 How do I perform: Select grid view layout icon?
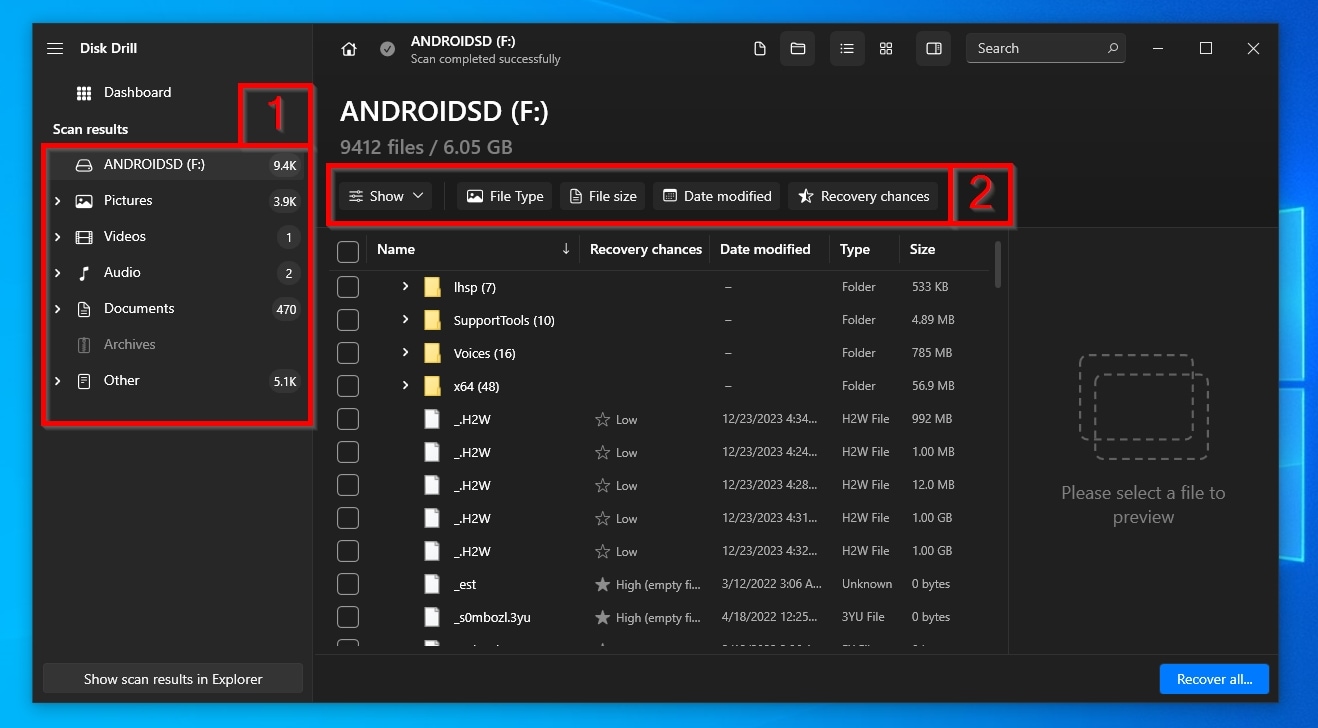886,49
